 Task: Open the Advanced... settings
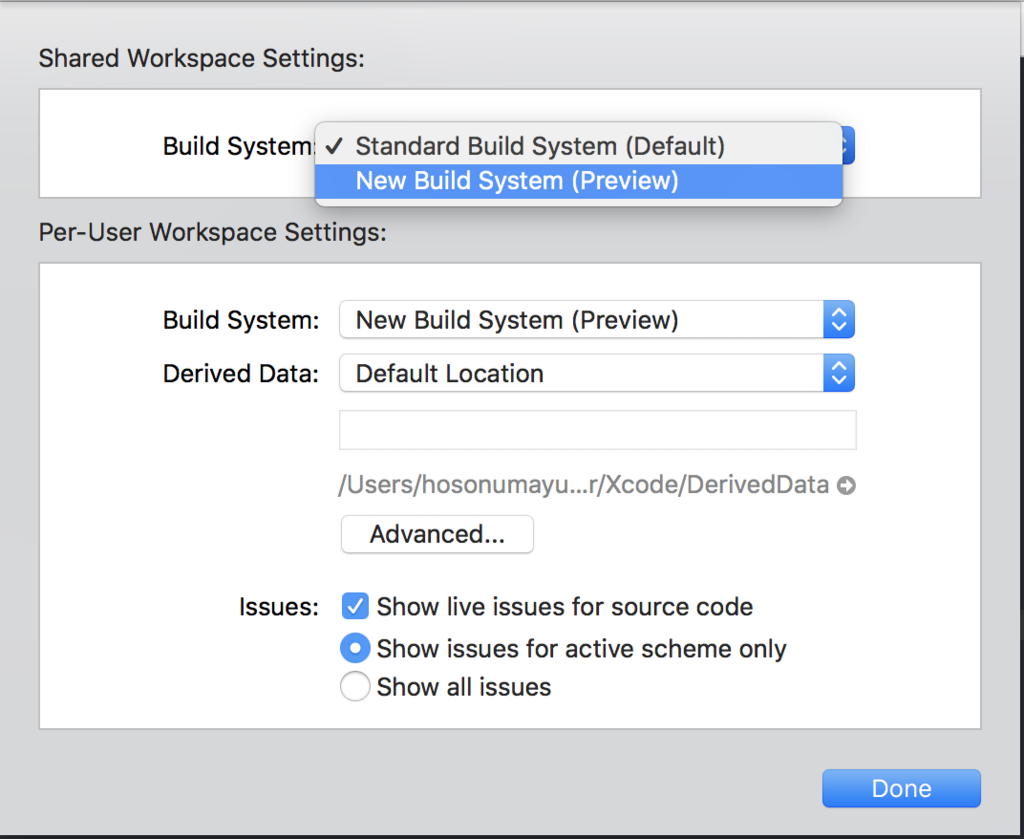click(437, 534)
